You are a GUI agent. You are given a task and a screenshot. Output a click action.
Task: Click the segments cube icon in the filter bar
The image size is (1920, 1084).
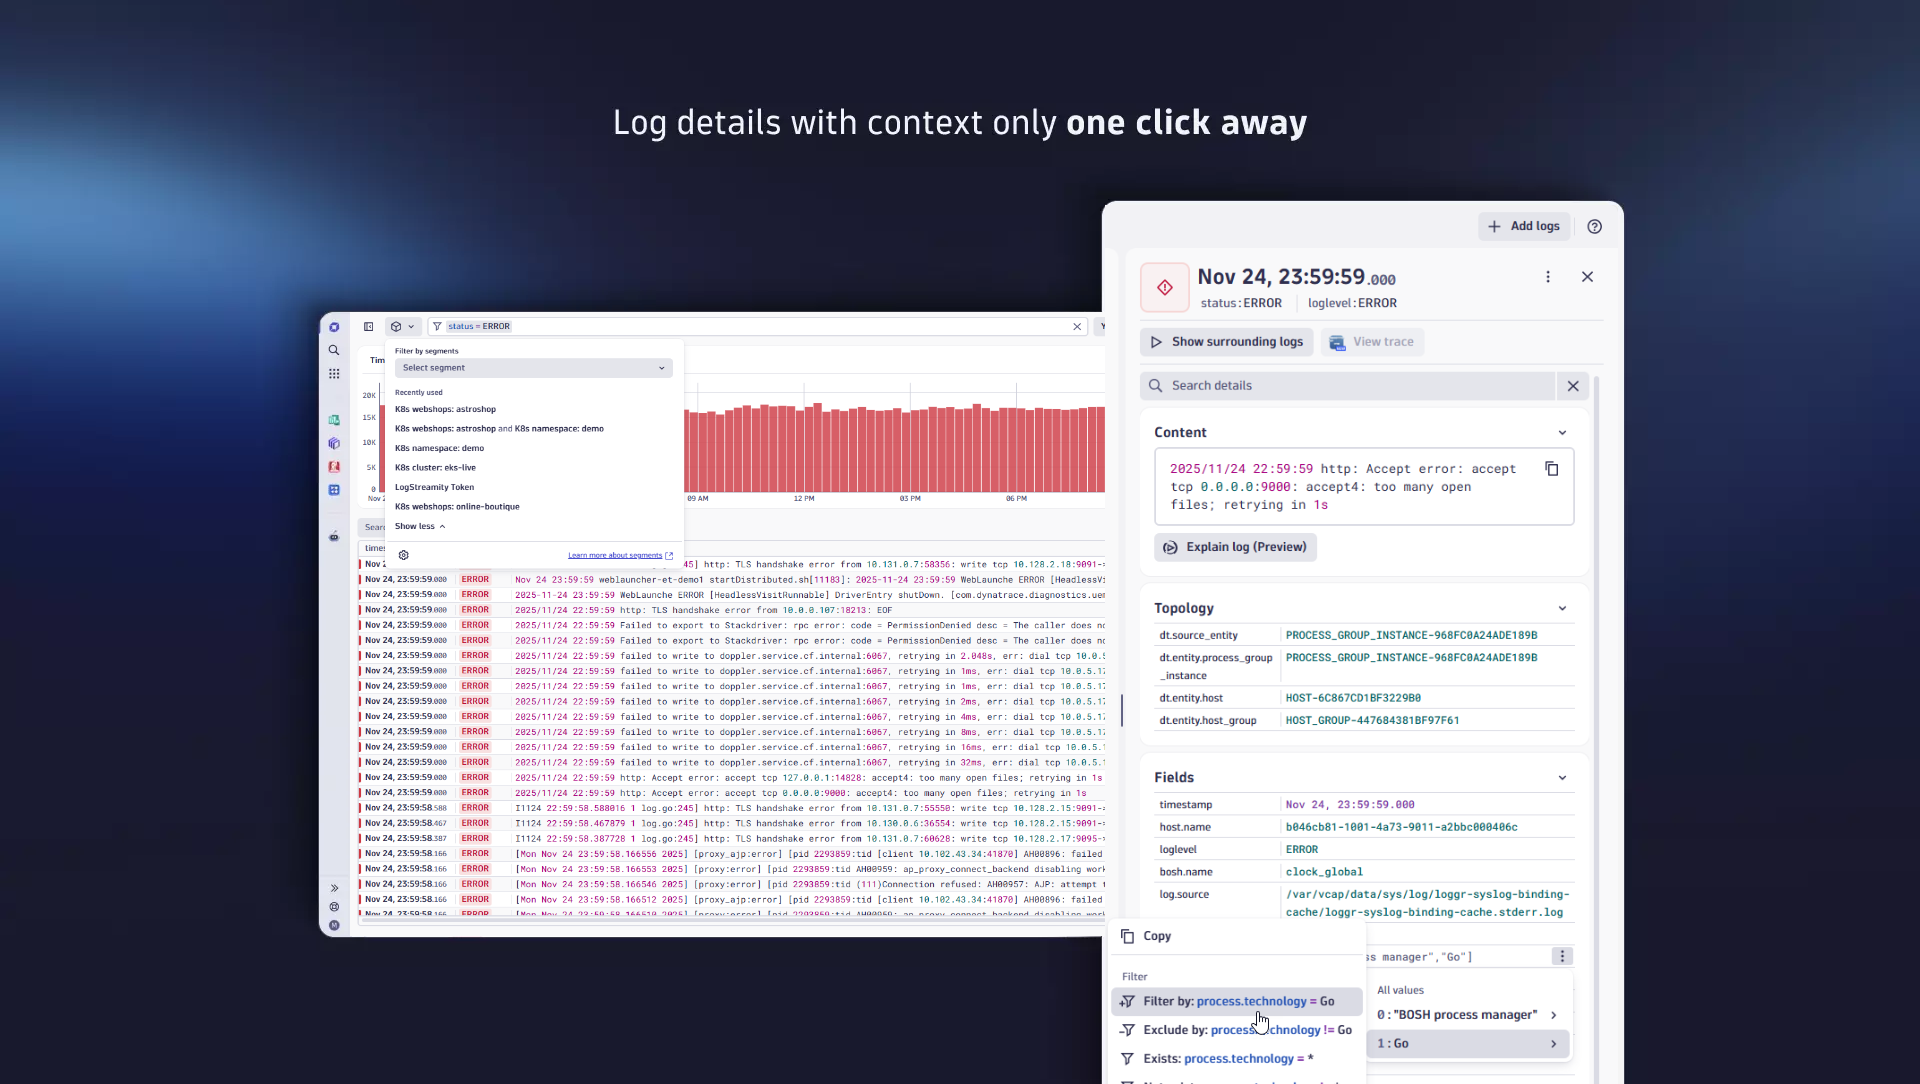(x=398, y=326)
